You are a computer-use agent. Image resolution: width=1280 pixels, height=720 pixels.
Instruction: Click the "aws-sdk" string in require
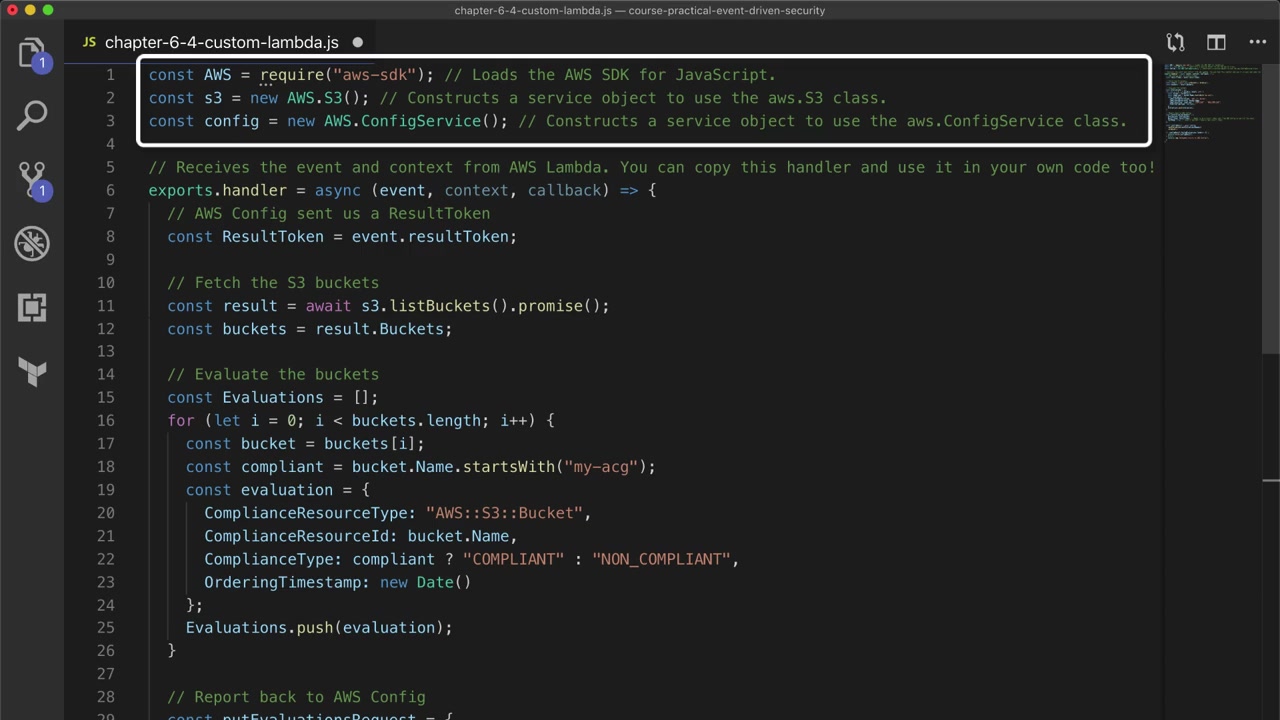(375, 75)
